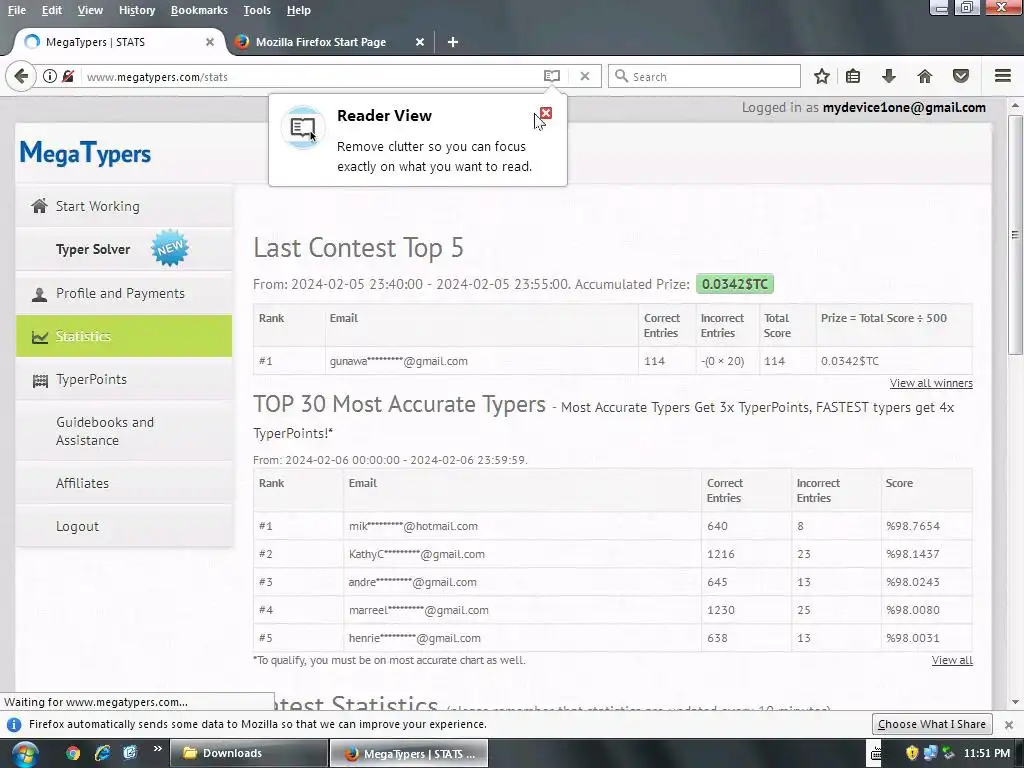The image size is (1024, 768).
Task: Click the blocked-content shield icon beside the URL
Action: 68,76
